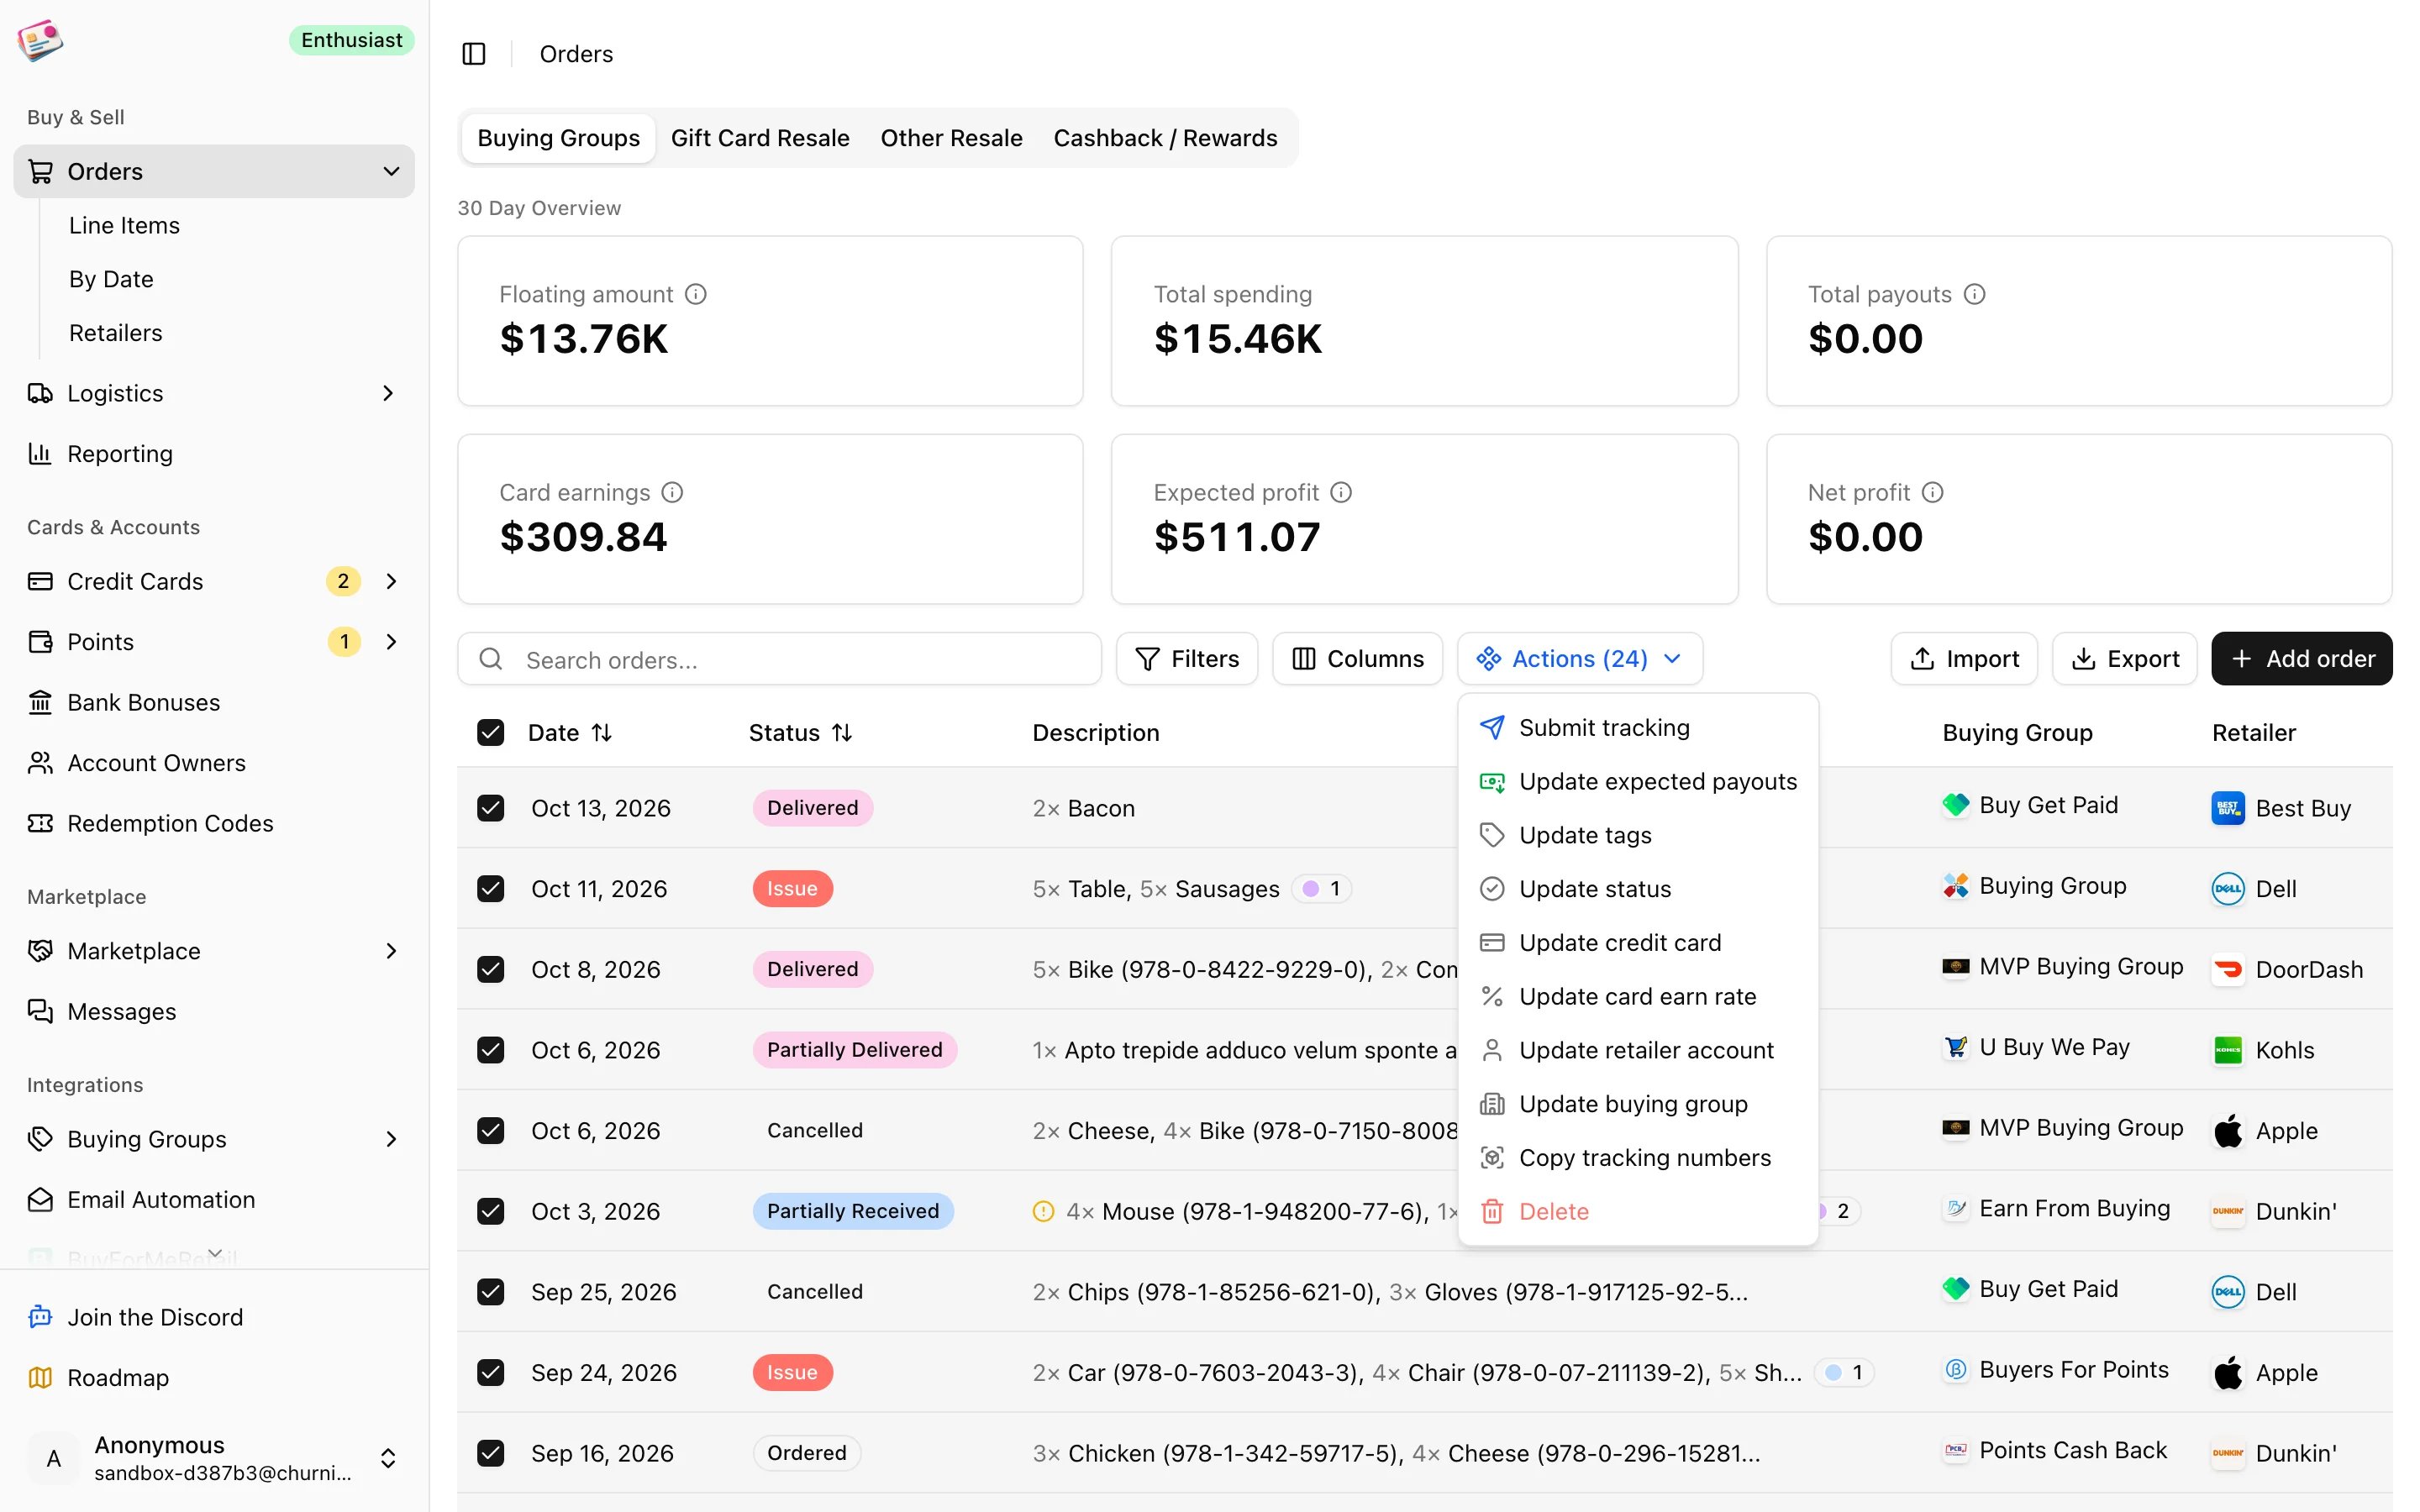Click the DoorDash retailer logo
This screenshot has height=1512, width=2420.
click(2228, 969)
